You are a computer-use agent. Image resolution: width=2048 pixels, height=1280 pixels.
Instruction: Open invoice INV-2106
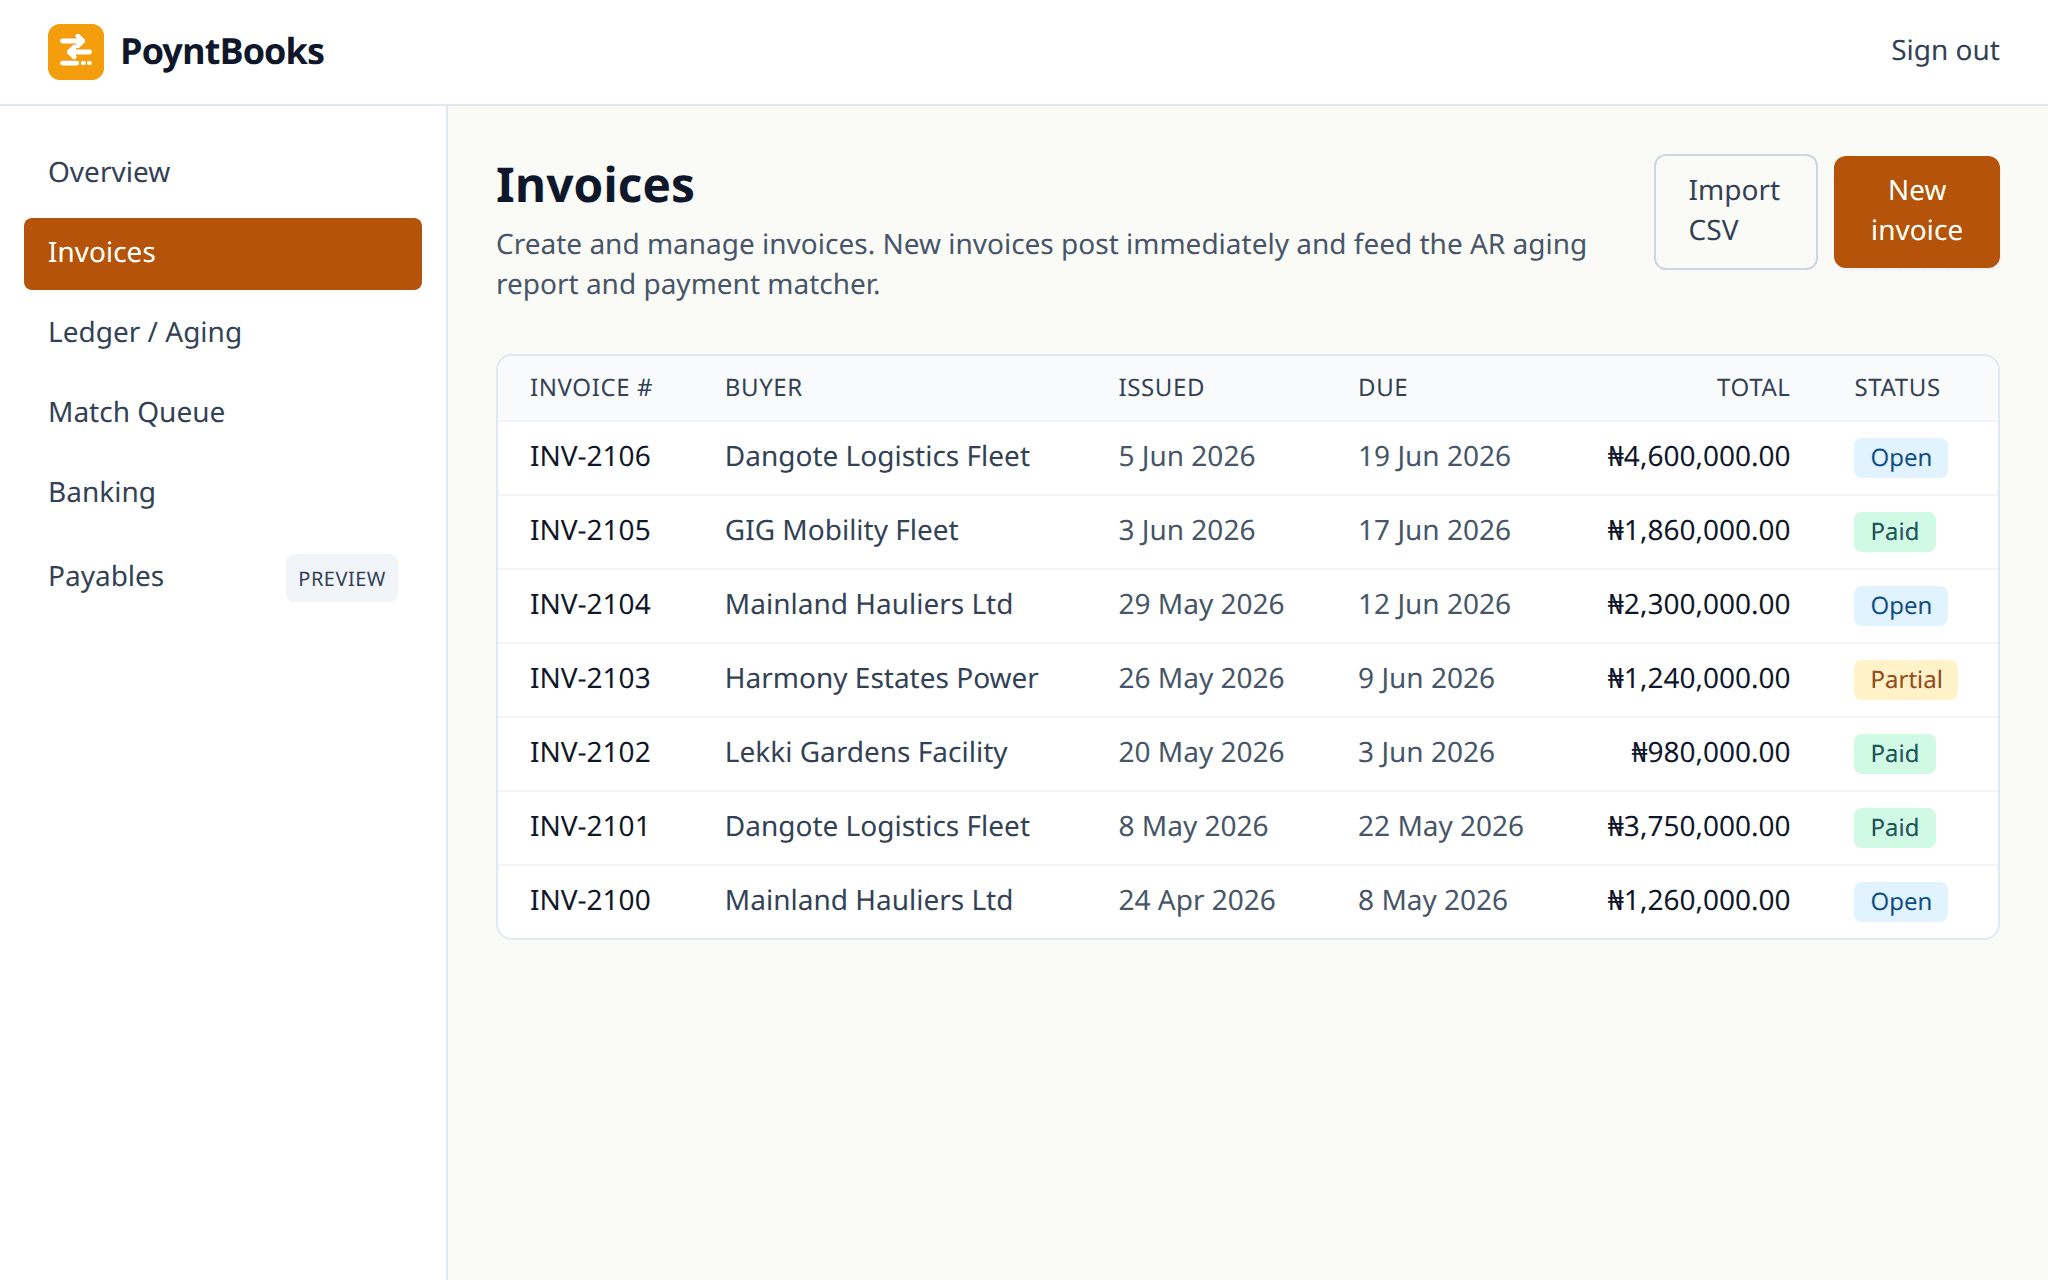590,457
